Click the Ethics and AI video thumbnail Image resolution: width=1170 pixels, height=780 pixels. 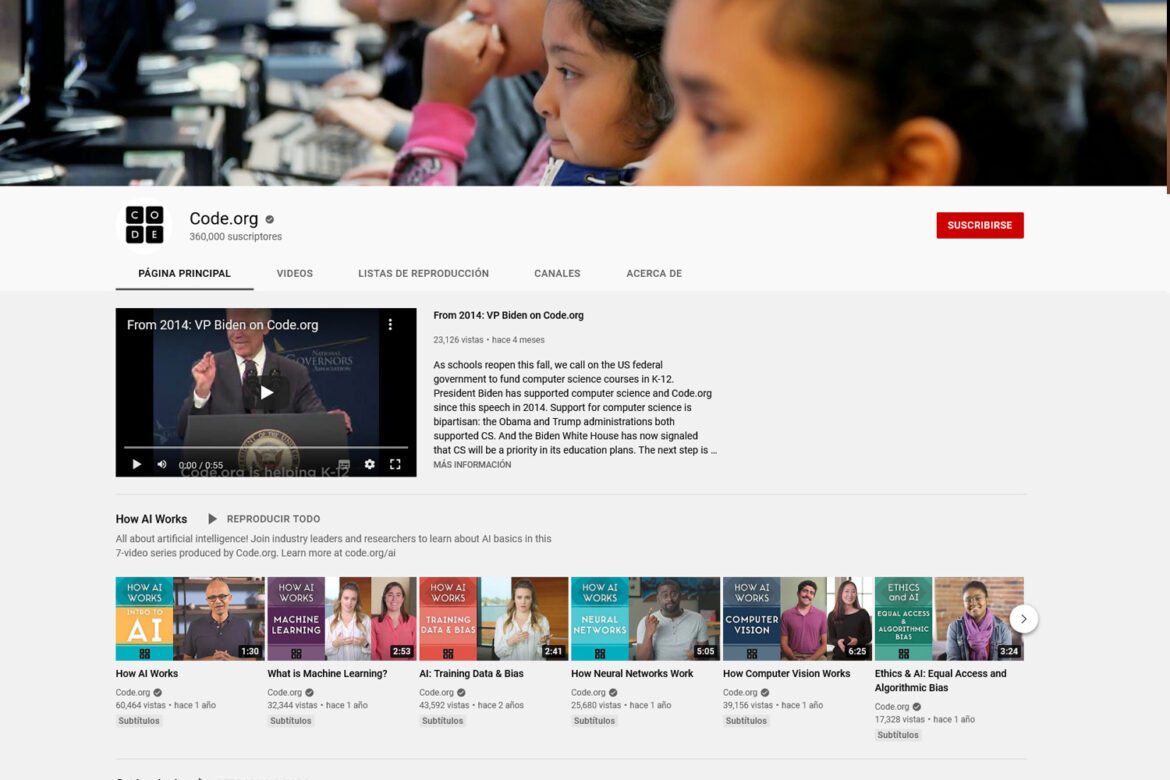pos(948,618)
